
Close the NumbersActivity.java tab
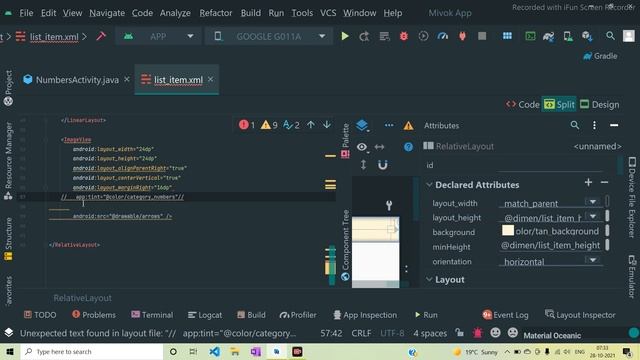click(x=127, y=79)
